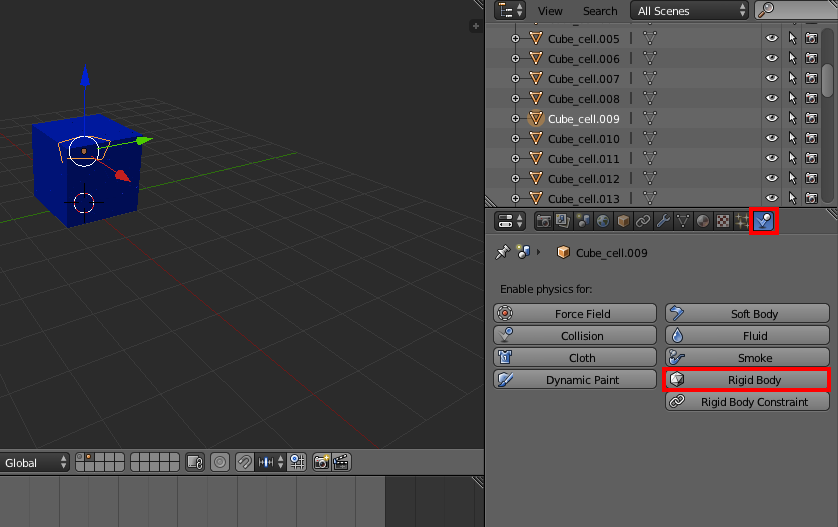Toggle renderability camera for Cube_cell.011

(811, 158)
